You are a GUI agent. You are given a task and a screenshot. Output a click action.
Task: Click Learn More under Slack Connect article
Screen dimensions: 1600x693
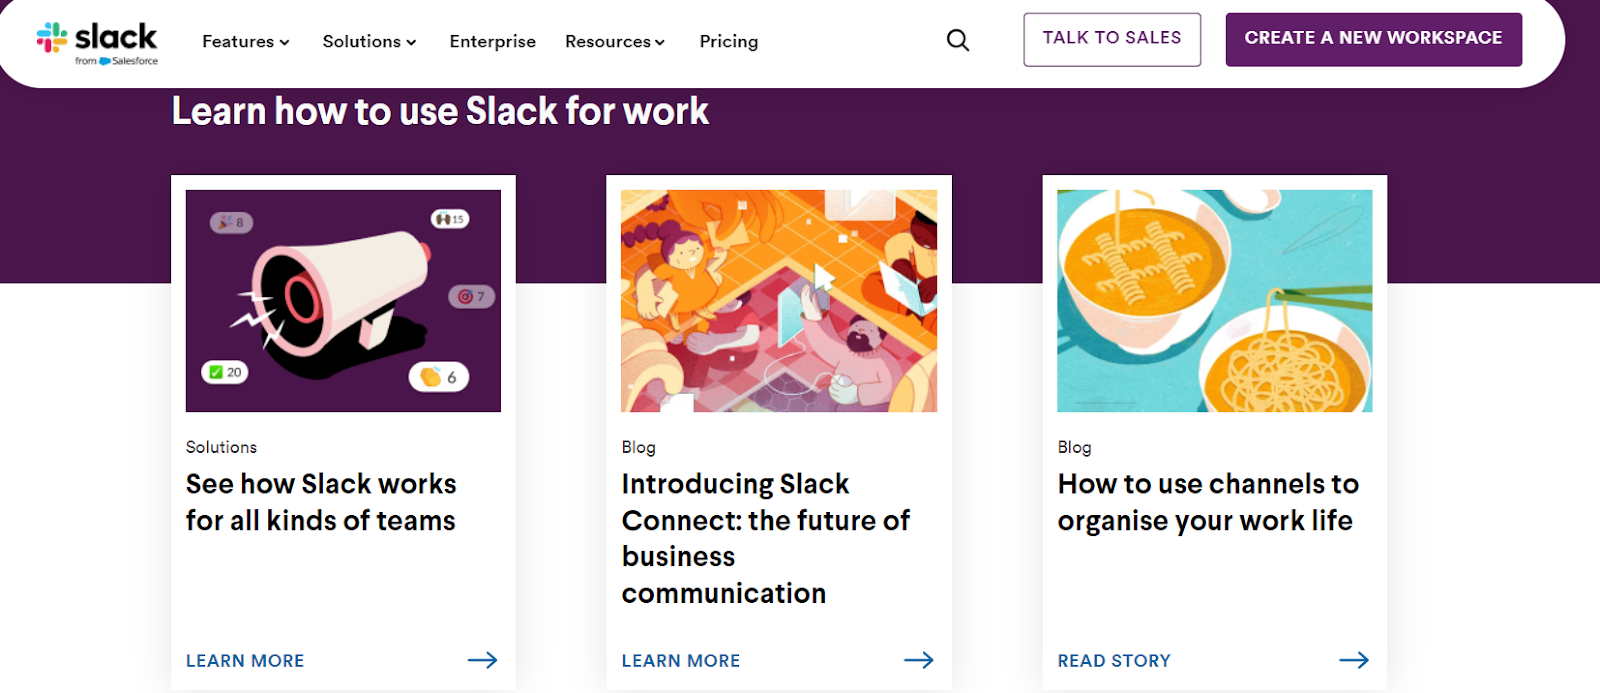click(681, 661)
